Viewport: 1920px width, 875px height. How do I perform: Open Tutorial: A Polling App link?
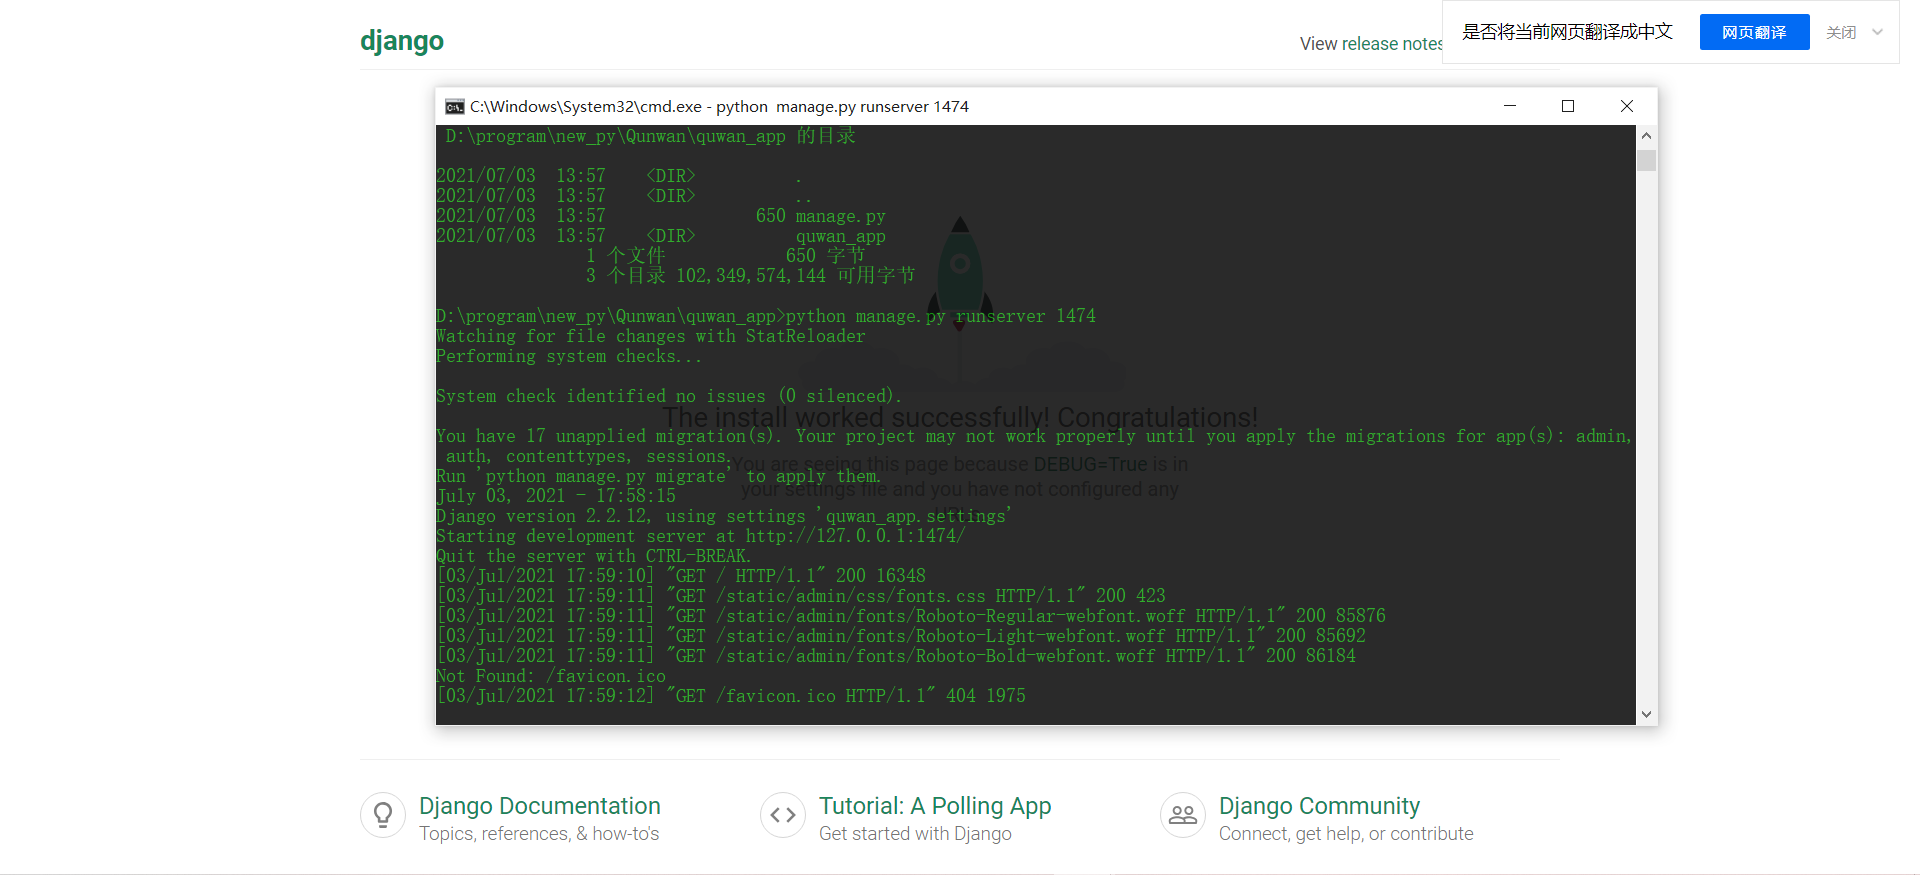coord(935,806)
